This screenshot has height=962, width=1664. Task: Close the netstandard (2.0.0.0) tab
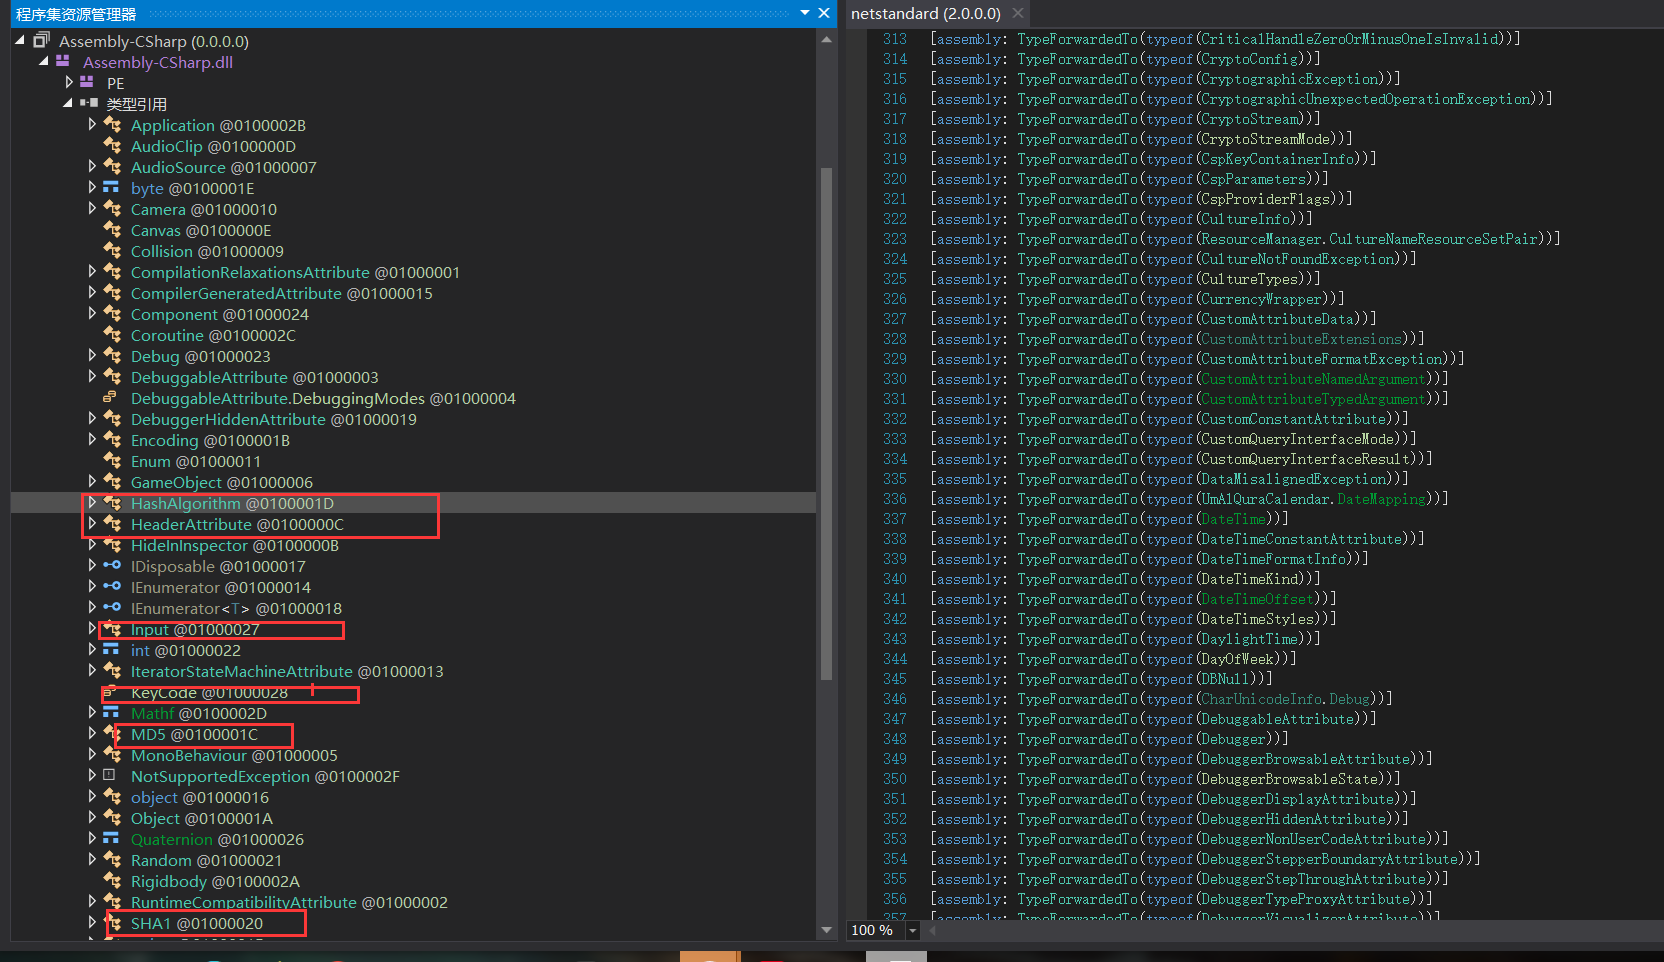click(x=1018, y=13)
